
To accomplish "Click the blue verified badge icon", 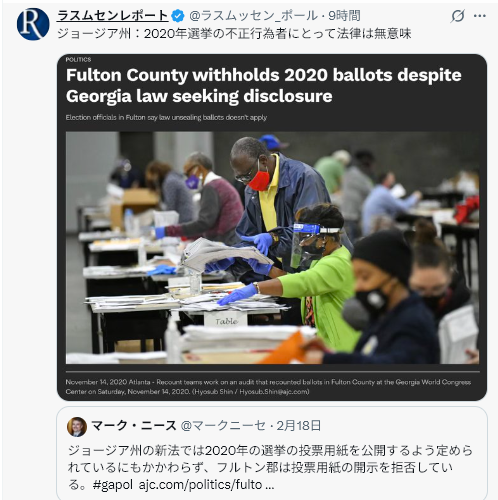I will click(178, 16).
